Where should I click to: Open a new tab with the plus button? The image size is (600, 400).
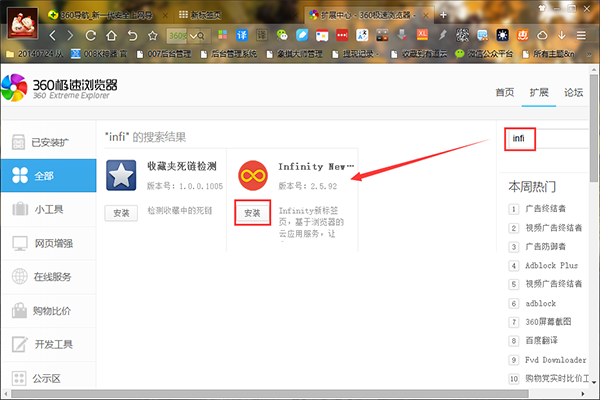coord(443,15)
